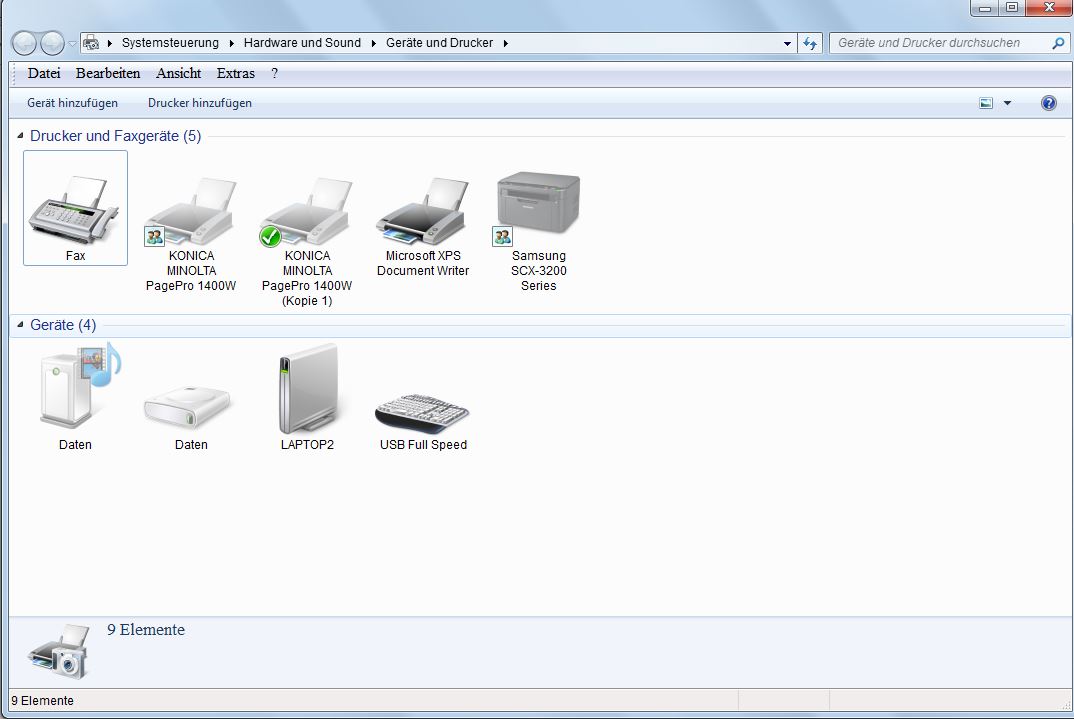The width and height of the screenshot is (1074, 719).
Task: Click the forward navigation arrow
Action: tap(52, 43)
